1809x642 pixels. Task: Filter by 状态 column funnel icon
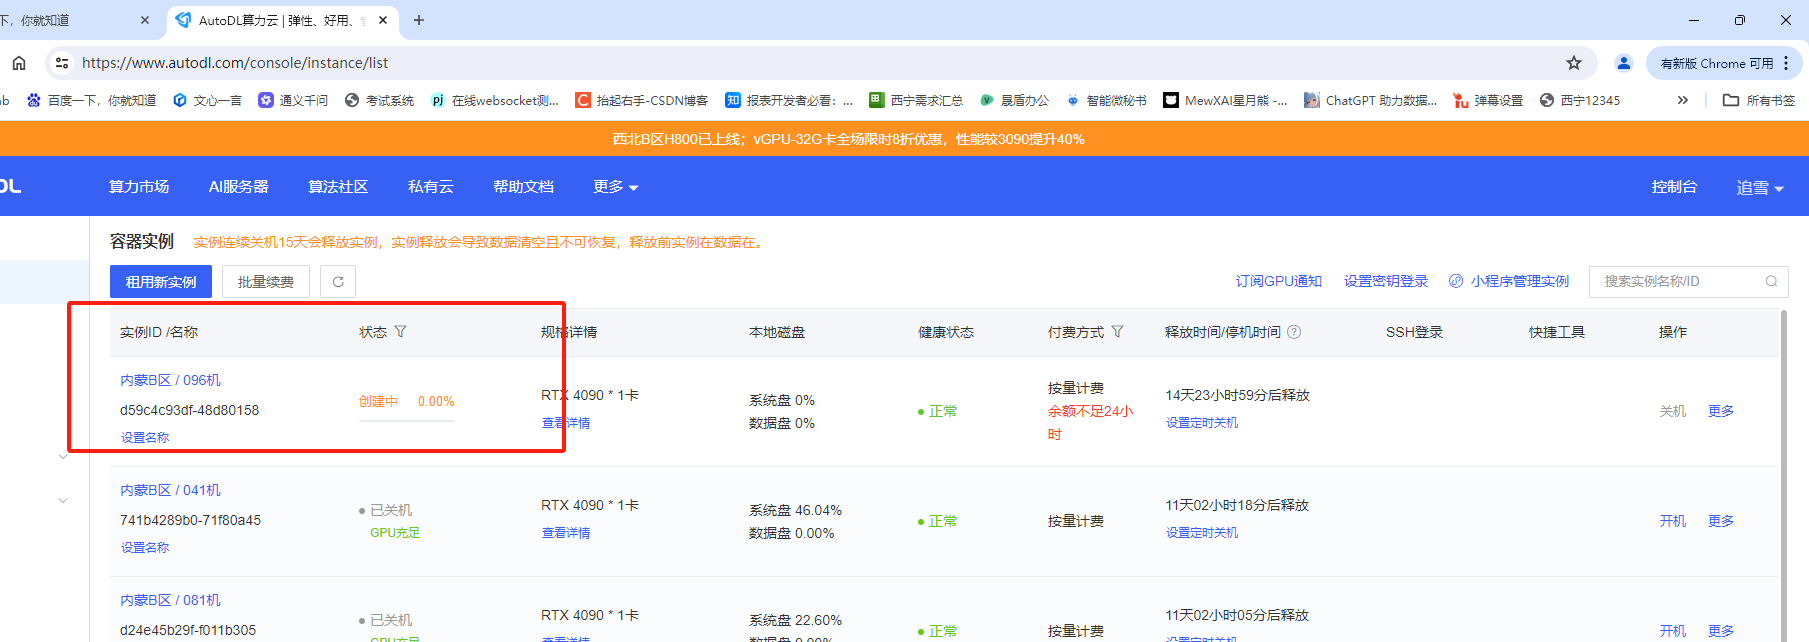click(400, 332)
